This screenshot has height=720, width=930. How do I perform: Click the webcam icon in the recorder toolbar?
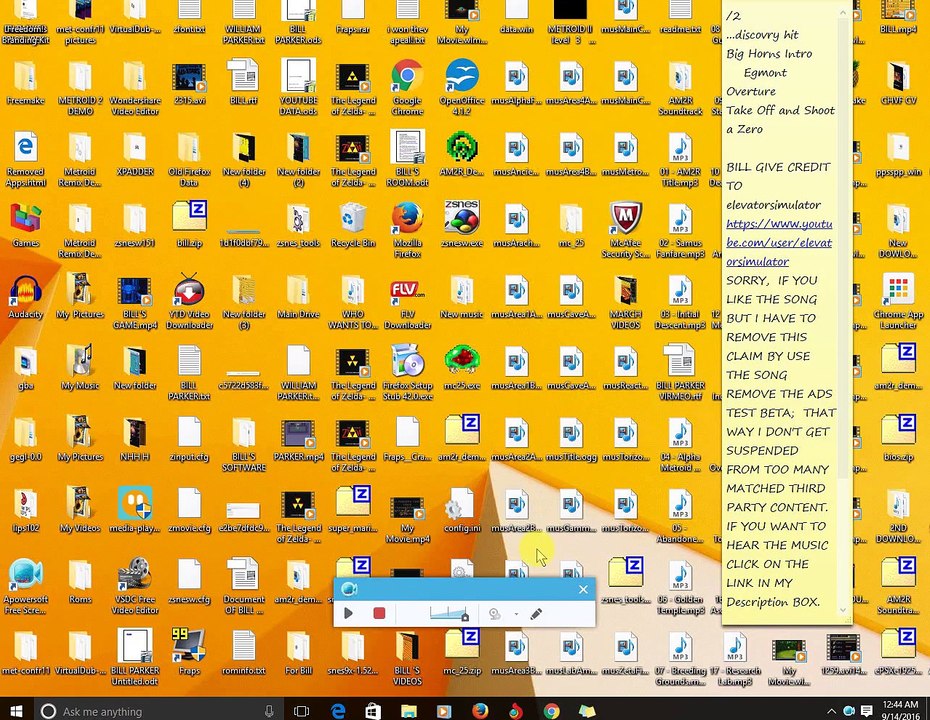click(495, 614)
